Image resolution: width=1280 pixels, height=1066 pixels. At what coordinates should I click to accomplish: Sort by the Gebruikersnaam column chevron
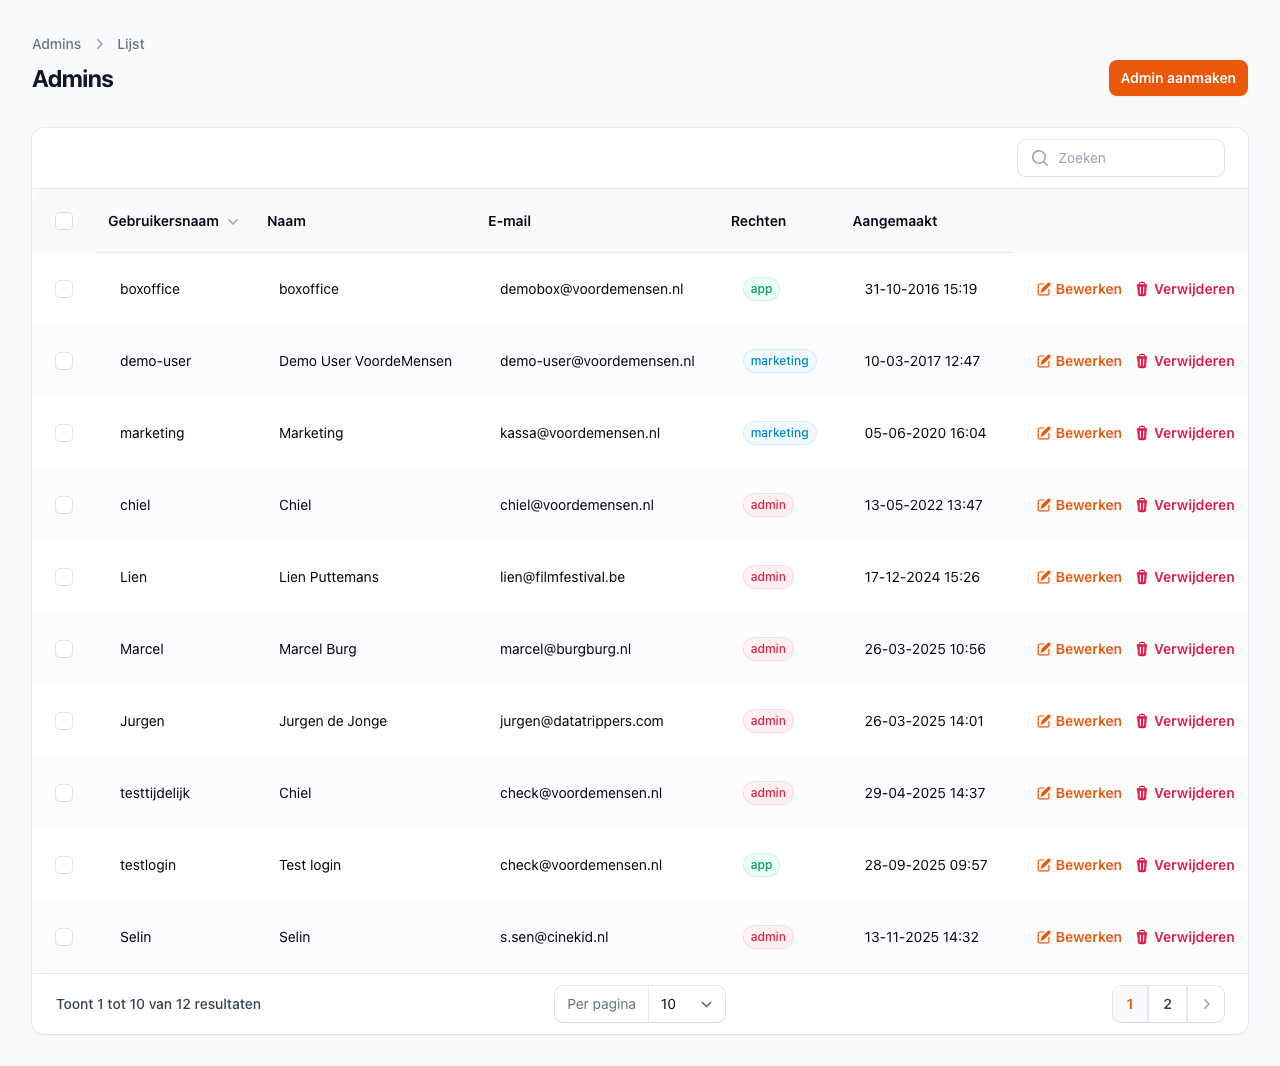click(233, 222)
